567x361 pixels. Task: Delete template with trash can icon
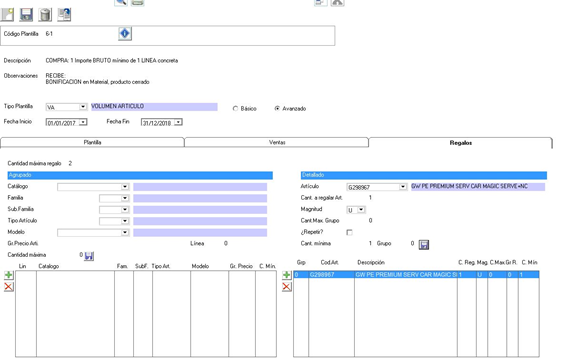45,14
